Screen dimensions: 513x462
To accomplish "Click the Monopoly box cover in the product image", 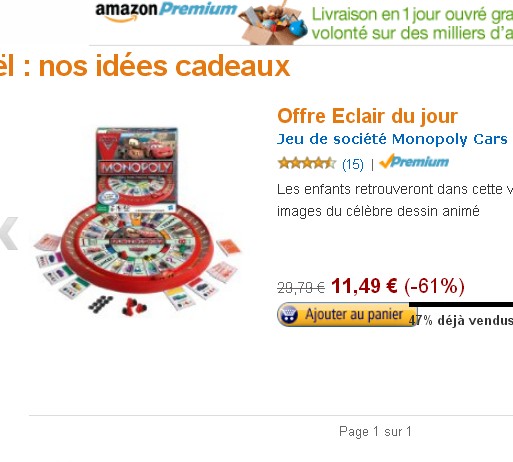I will coord(137,166).
